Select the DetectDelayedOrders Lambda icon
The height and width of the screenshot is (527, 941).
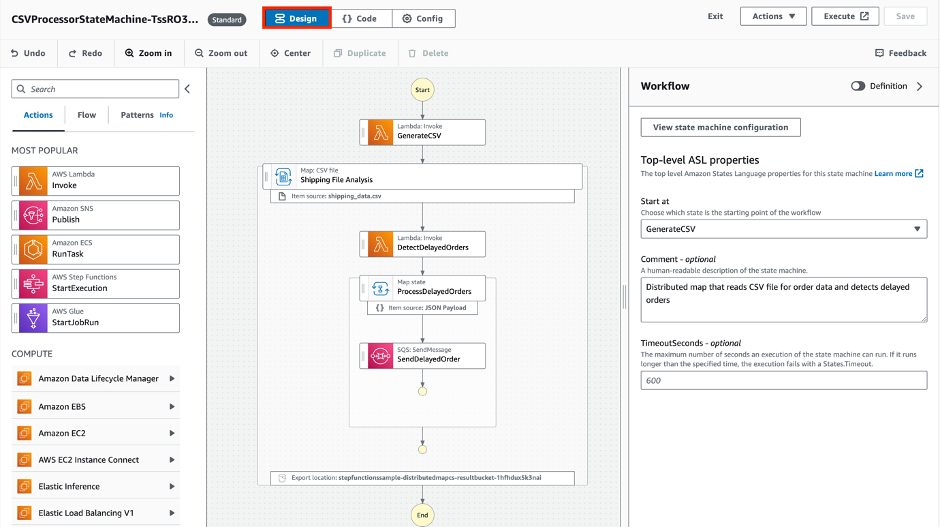(380, 244)
